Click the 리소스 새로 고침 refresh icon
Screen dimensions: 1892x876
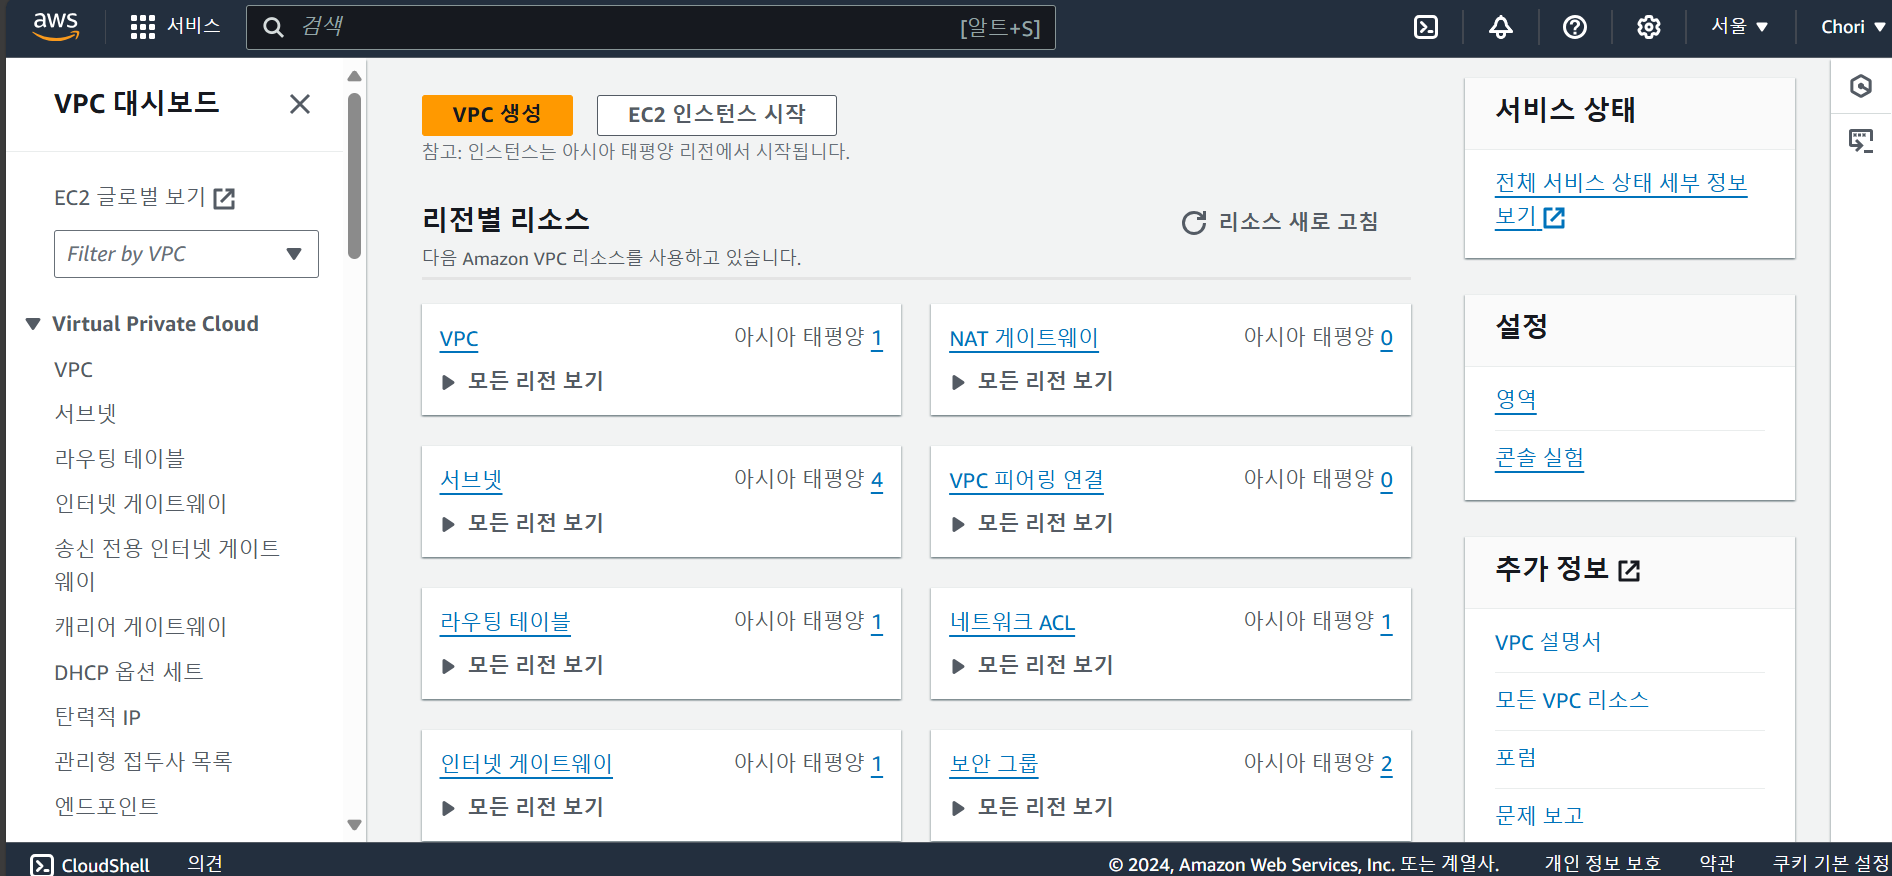(x=1193, y=222)
